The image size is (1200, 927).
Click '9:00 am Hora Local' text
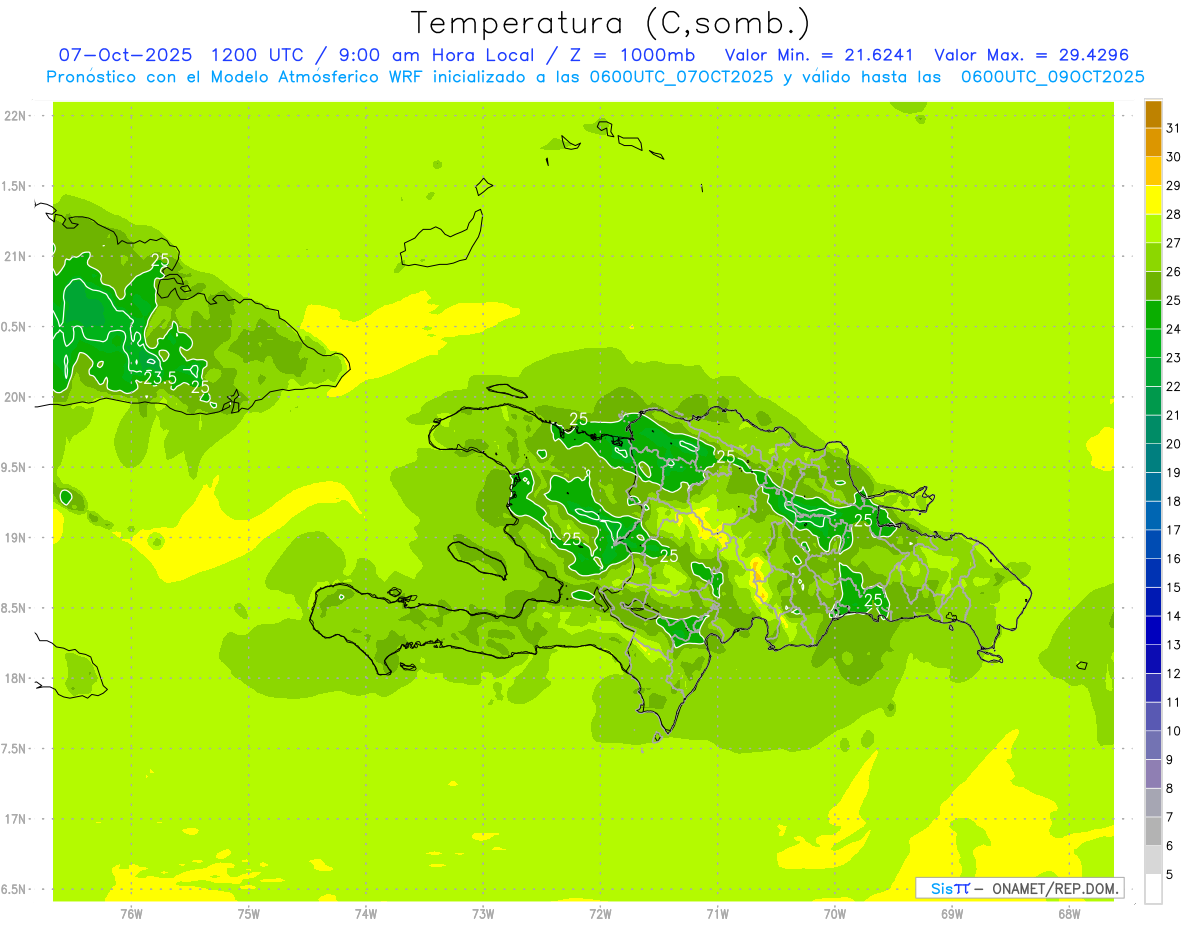(441, 55)
